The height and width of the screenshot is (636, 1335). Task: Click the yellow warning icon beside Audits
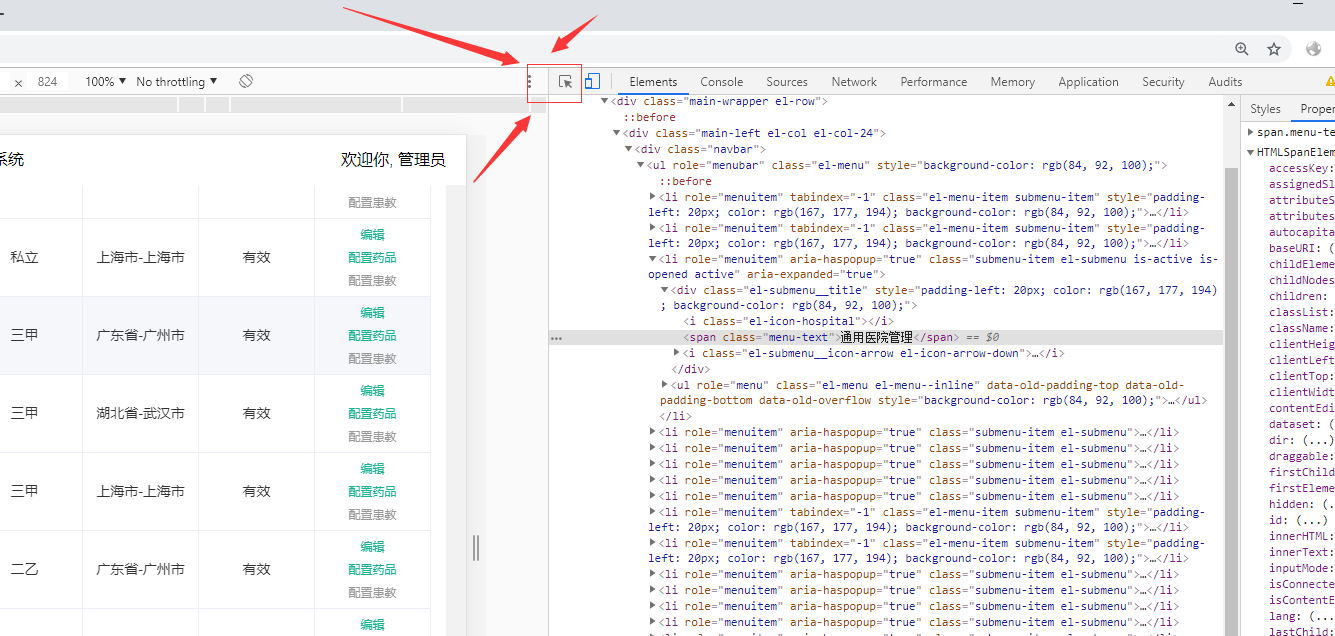[1328, 81]
